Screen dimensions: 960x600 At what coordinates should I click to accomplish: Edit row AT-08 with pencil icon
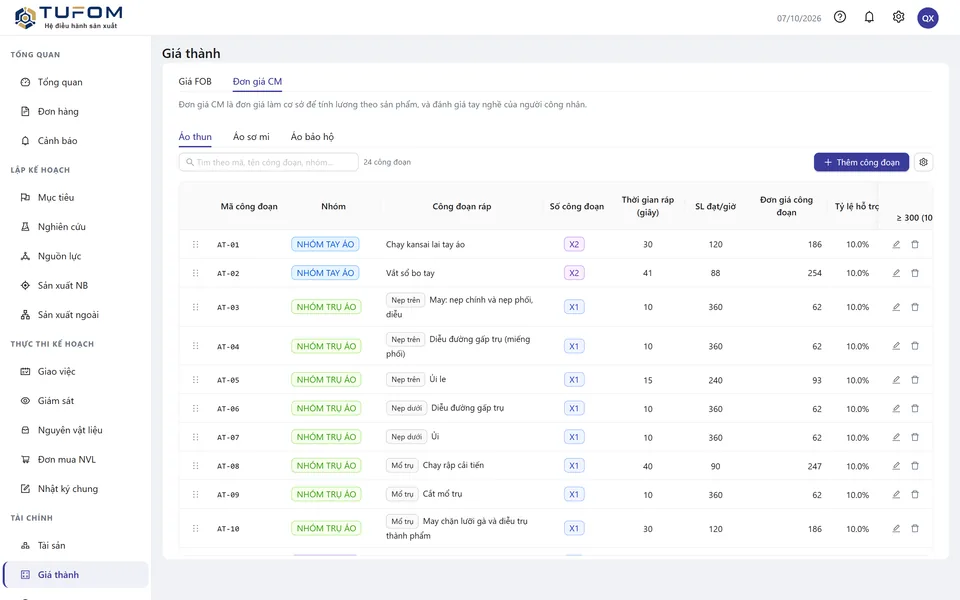(896, 466)
